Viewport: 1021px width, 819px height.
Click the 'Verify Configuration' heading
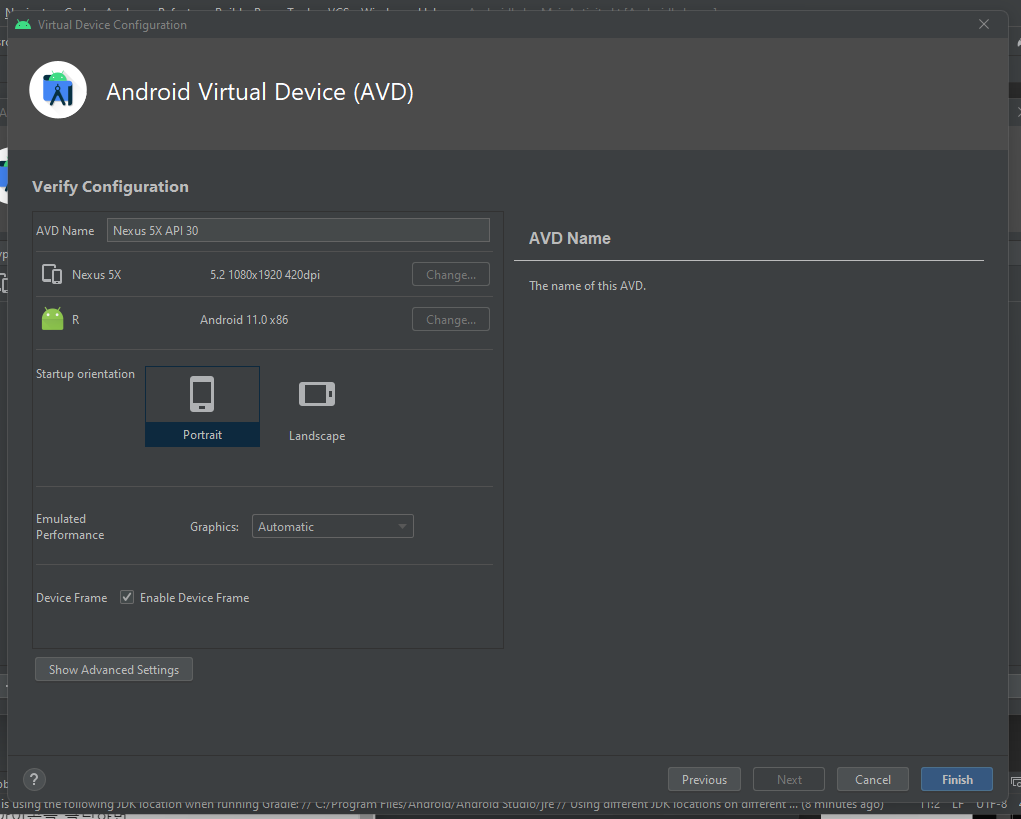pos(111,187)
